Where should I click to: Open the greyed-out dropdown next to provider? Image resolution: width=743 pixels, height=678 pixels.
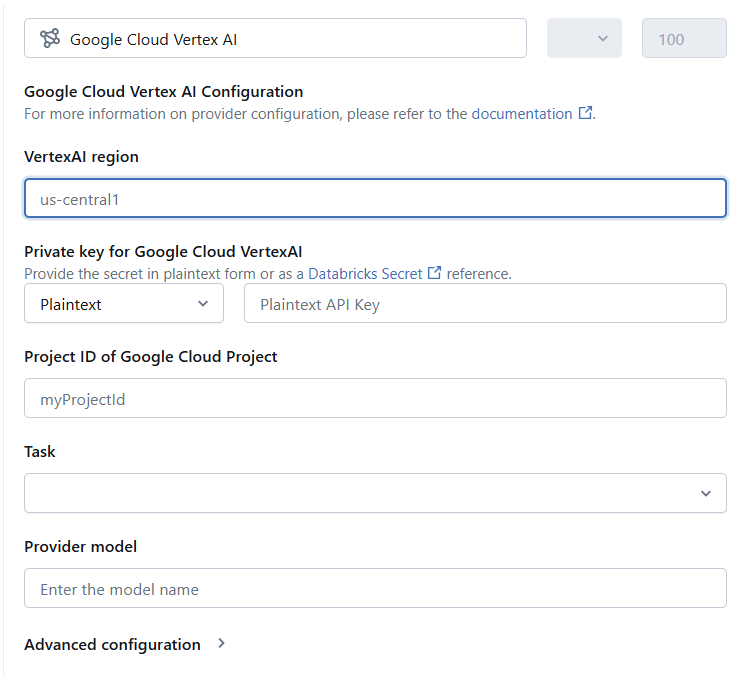point(584,38)
